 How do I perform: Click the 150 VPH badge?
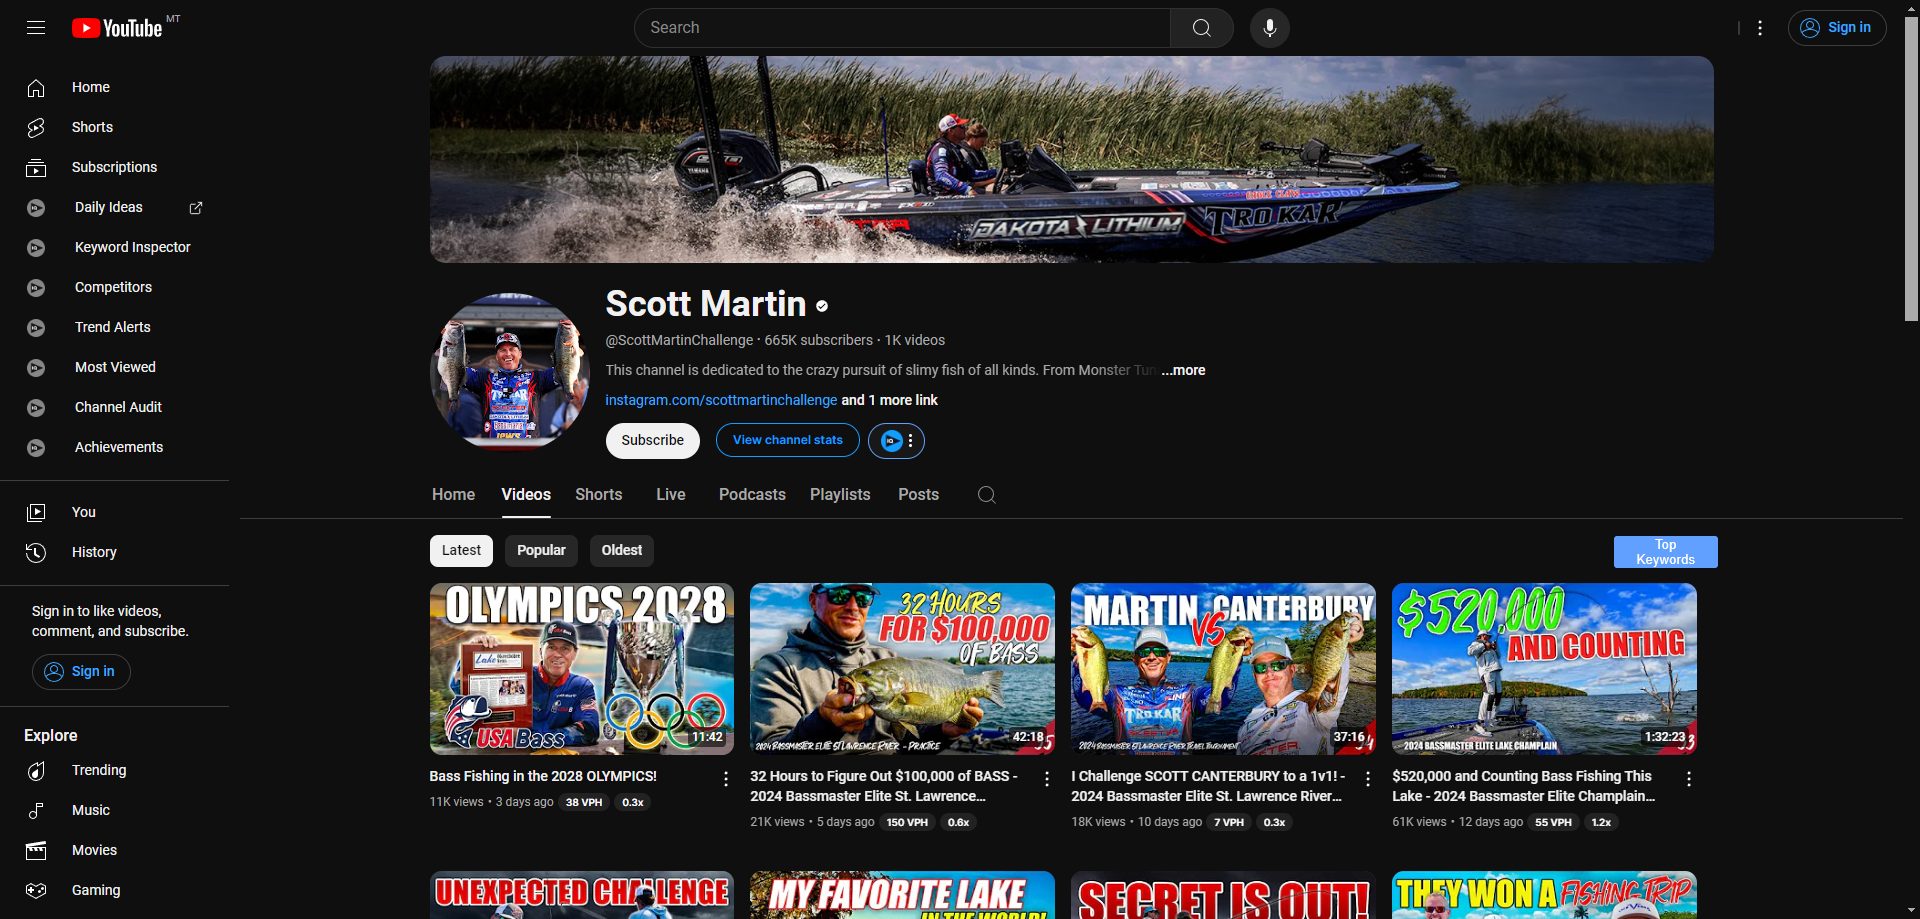pyautogui.click(x=907, y=823)
